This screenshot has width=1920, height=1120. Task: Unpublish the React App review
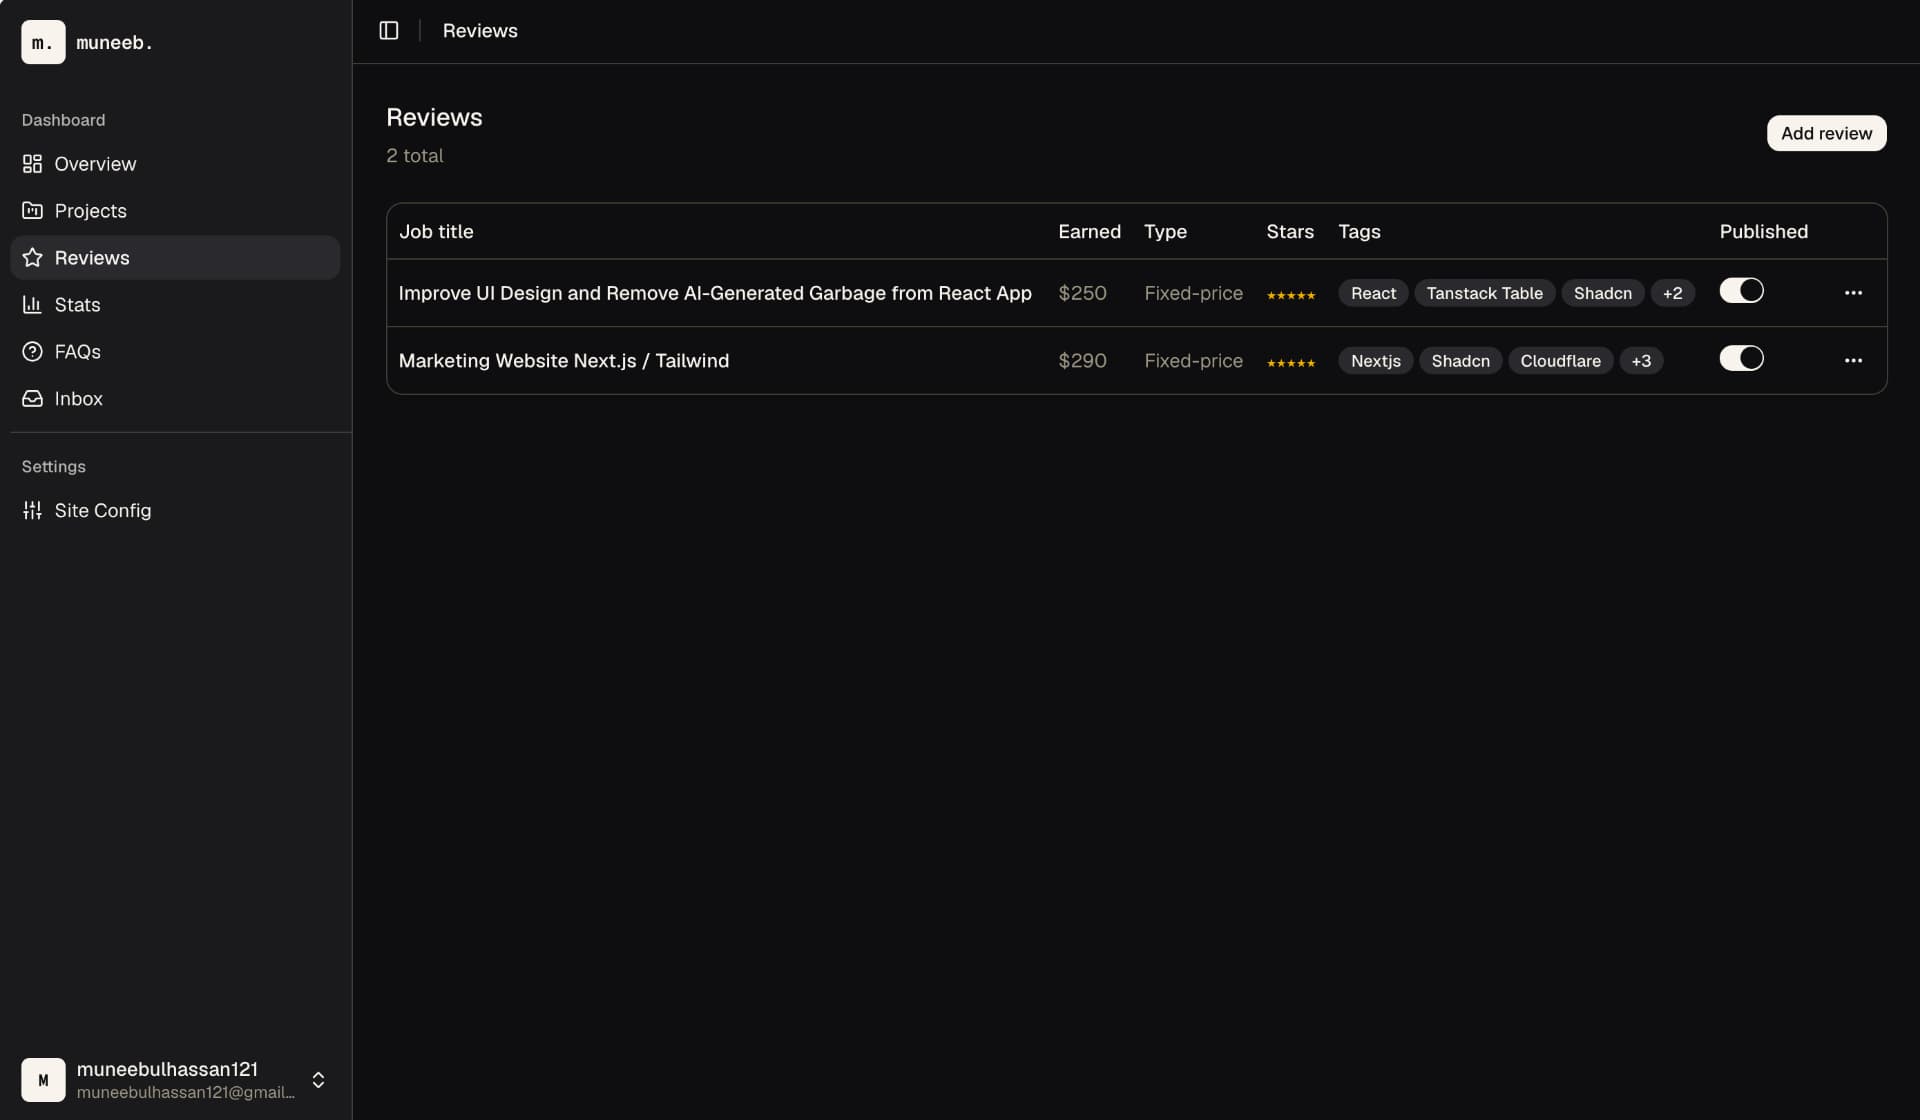(x=1741, y=291)
